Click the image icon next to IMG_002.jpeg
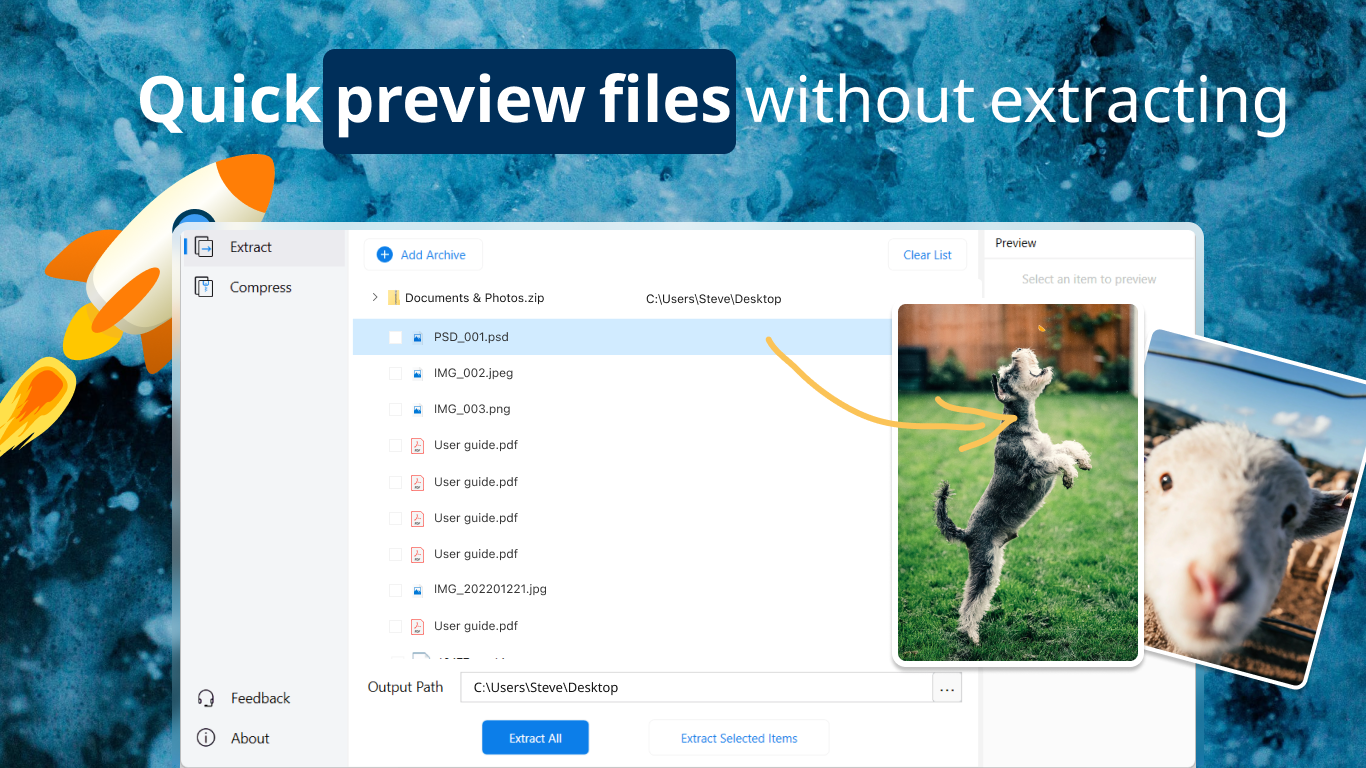Image resolution: width=1366 pixels, height=768 pixels. pos(416,373)
